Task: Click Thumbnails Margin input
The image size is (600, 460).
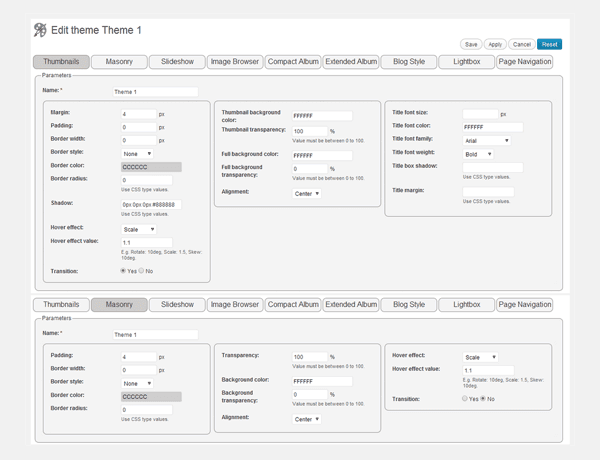Action: point(139,114)
